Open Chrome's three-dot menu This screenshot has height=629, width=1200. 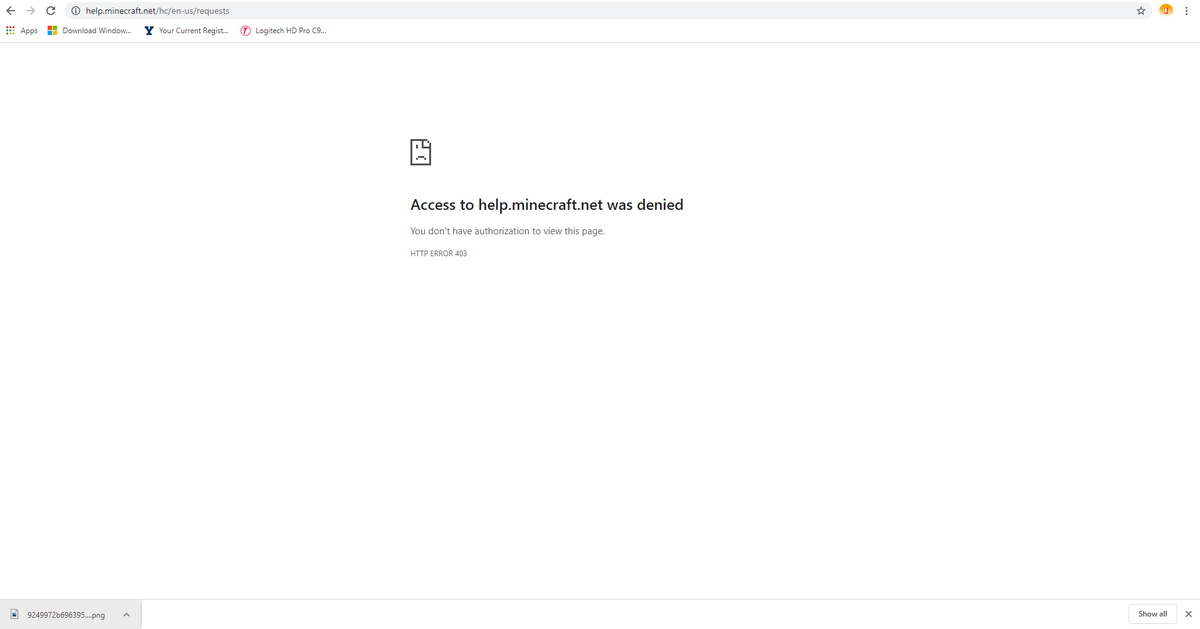1187,10
